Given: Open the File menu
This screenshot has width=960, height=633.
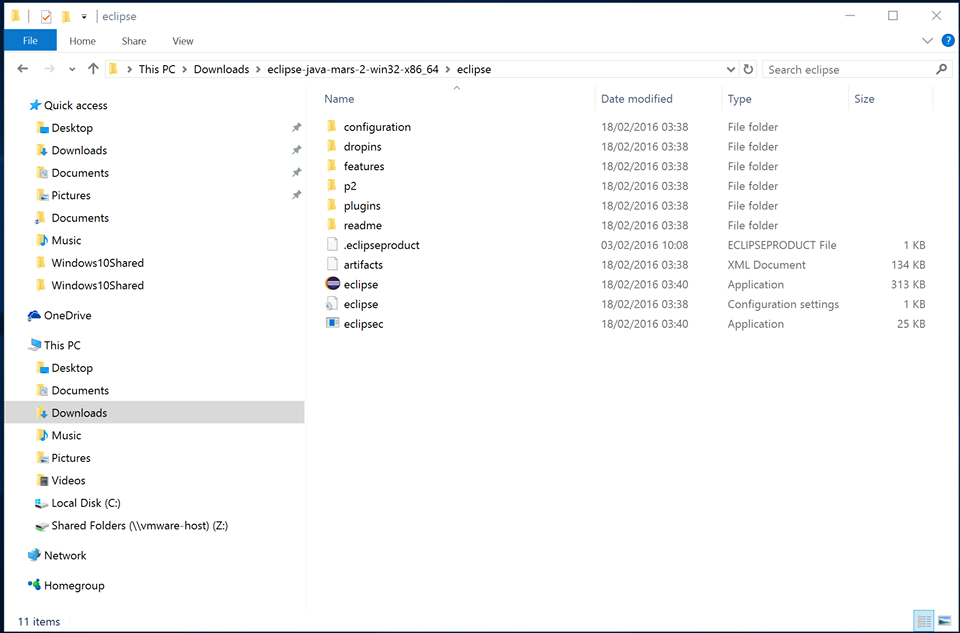Looking at the screenshot, I should [30, 41].
